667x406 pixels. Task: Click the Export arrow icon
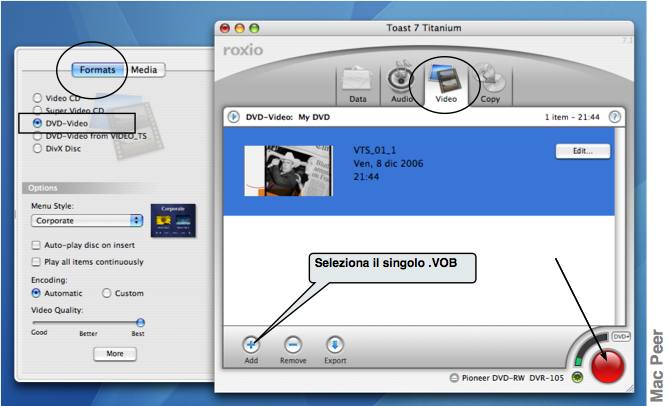click(x=335, y=345)
